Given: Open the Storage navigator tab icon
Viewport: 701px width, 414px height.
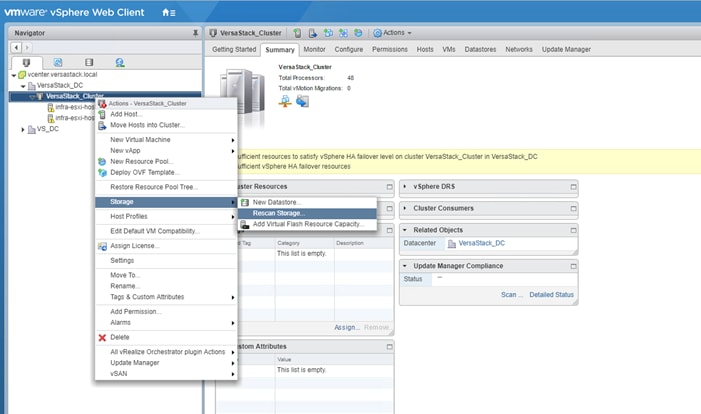Looking at the screenshot, I should [89, 63].
